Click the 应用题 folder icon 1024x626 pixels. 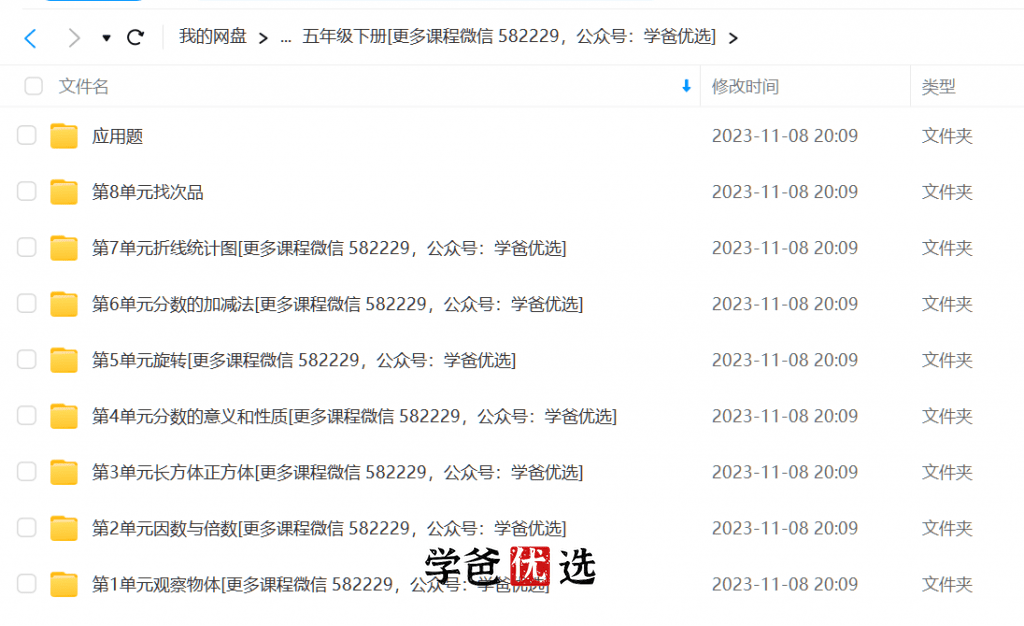click(x=64, y=136)
